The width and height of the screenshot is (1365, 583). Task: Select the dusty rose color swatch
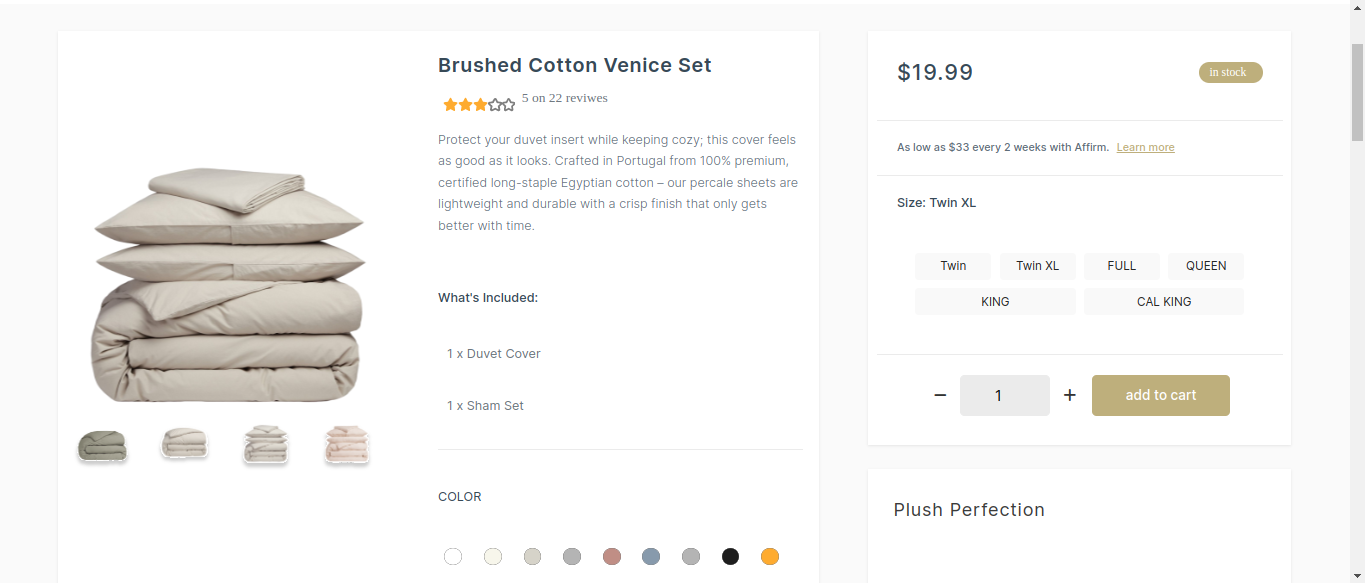[x=612, y=557]
